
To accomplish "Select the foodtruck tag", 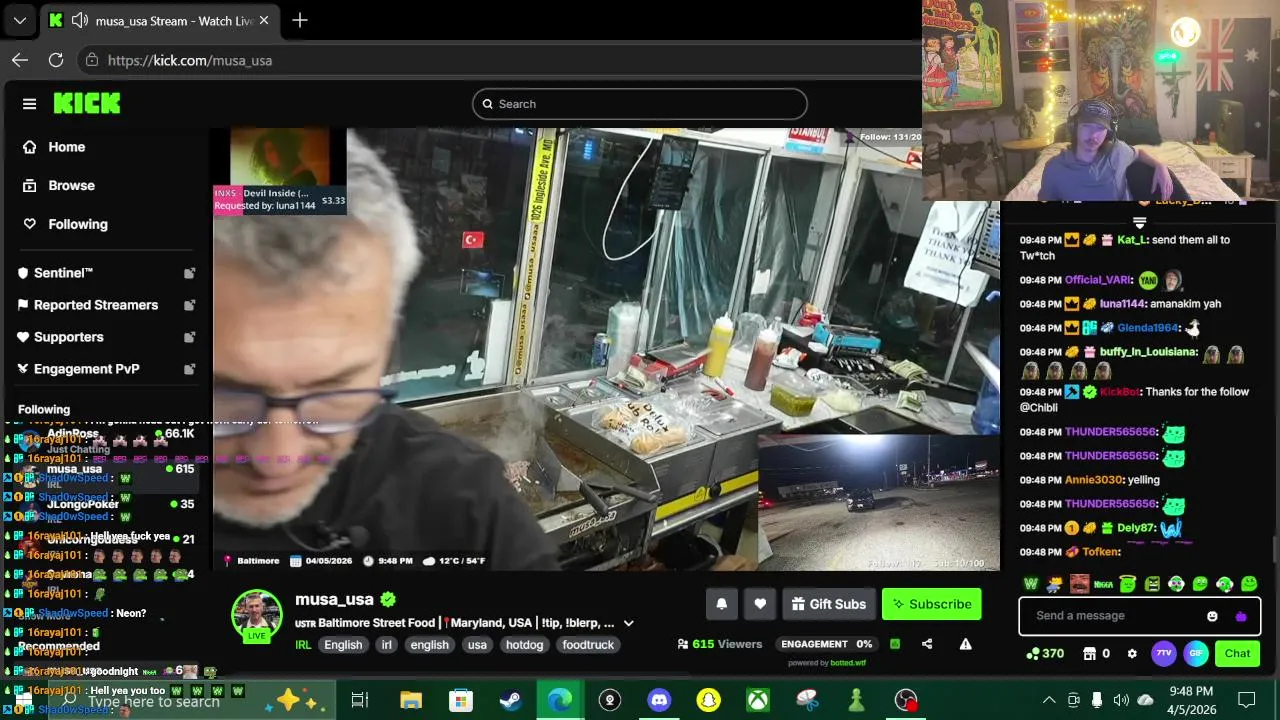I will point(588,645).
